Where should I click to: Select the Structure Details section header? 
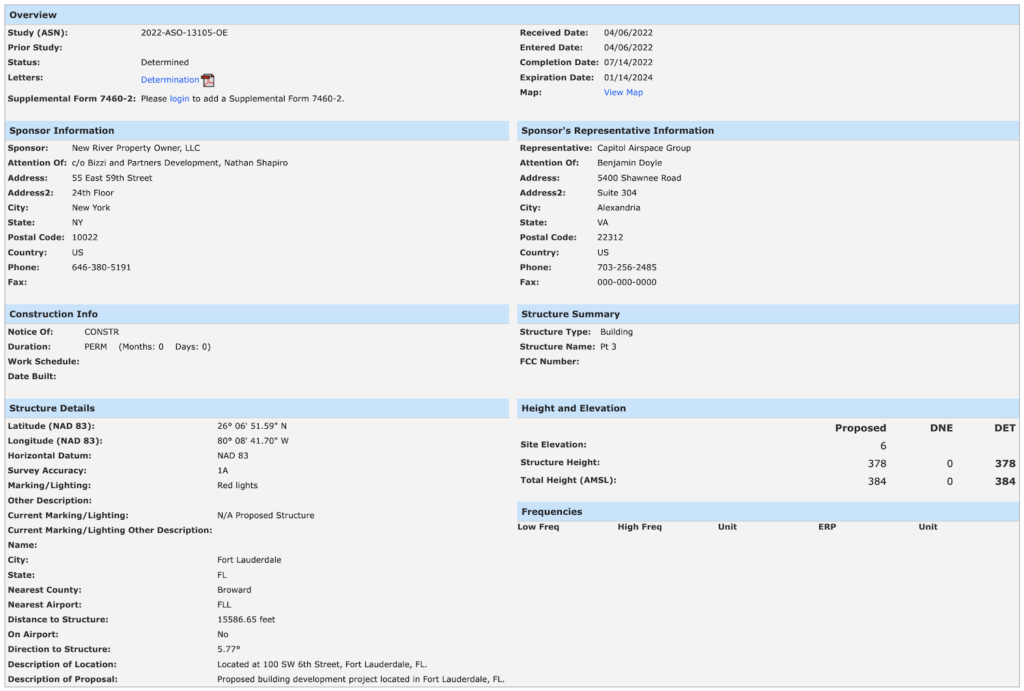pyautogui.click(x=52, y=408)
